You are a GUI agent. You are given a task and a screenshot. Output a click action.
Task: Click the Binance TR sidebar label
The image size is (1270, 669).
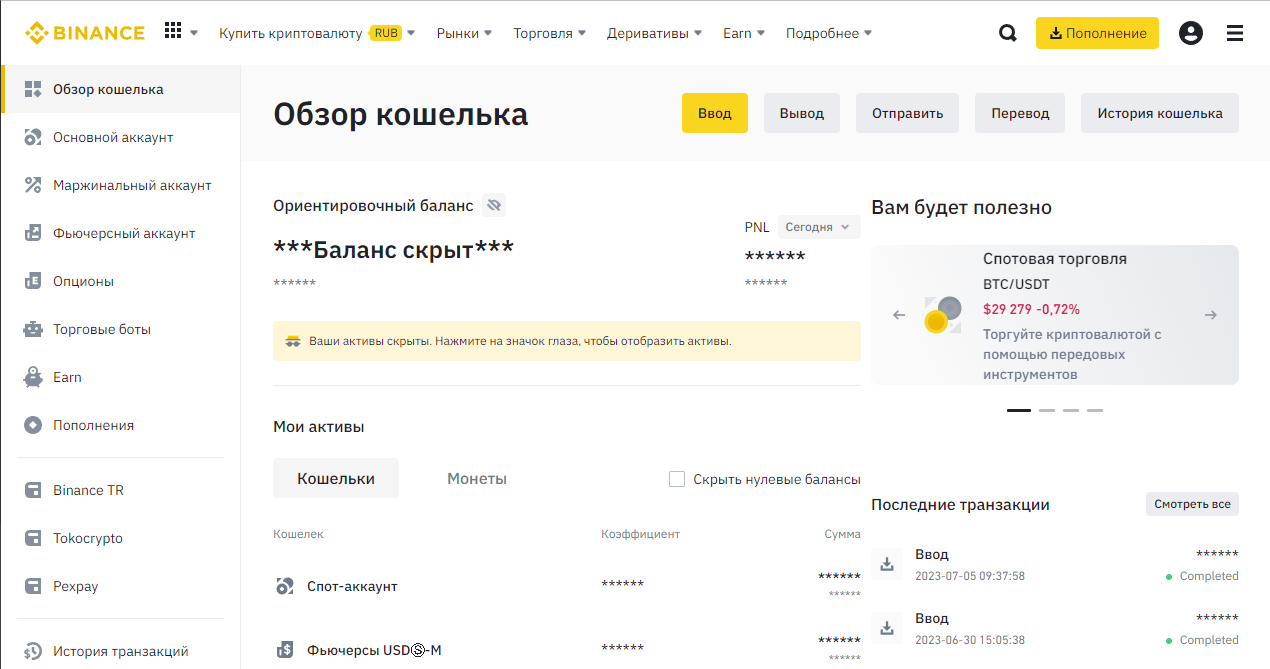pyautogui.click(x=88, y=490)
